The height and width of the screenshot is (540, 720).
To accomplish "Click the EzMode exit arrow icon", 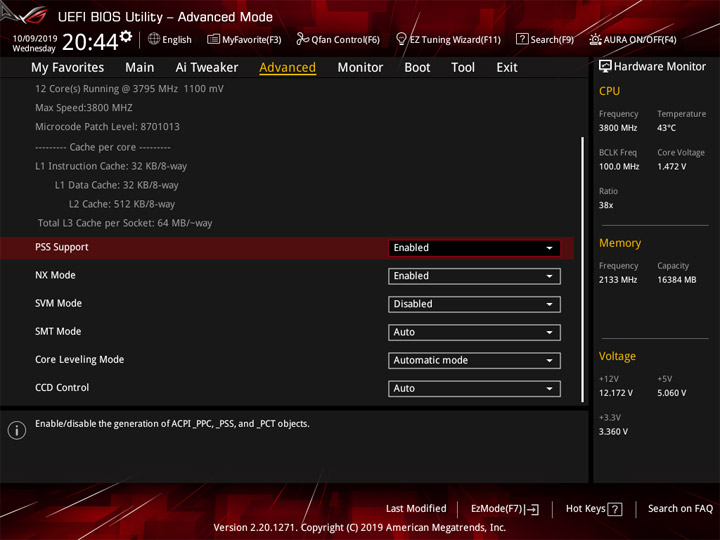I will tap(533, 509).
